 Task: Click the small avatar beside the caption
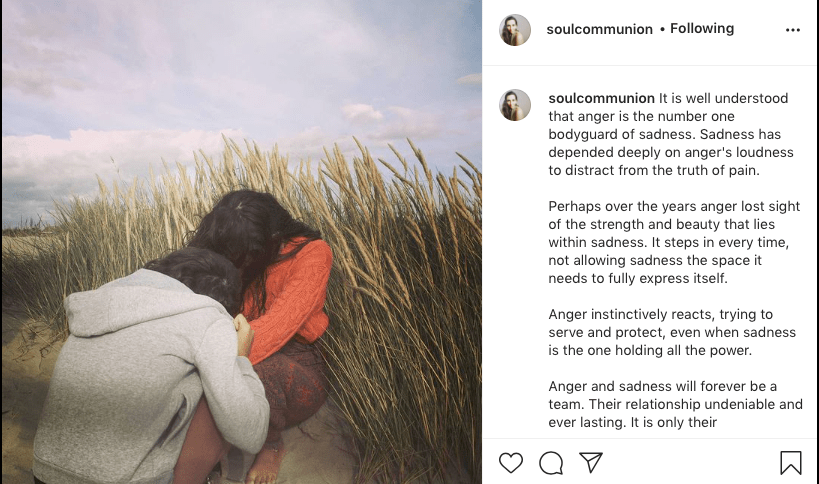coord(515,105)
